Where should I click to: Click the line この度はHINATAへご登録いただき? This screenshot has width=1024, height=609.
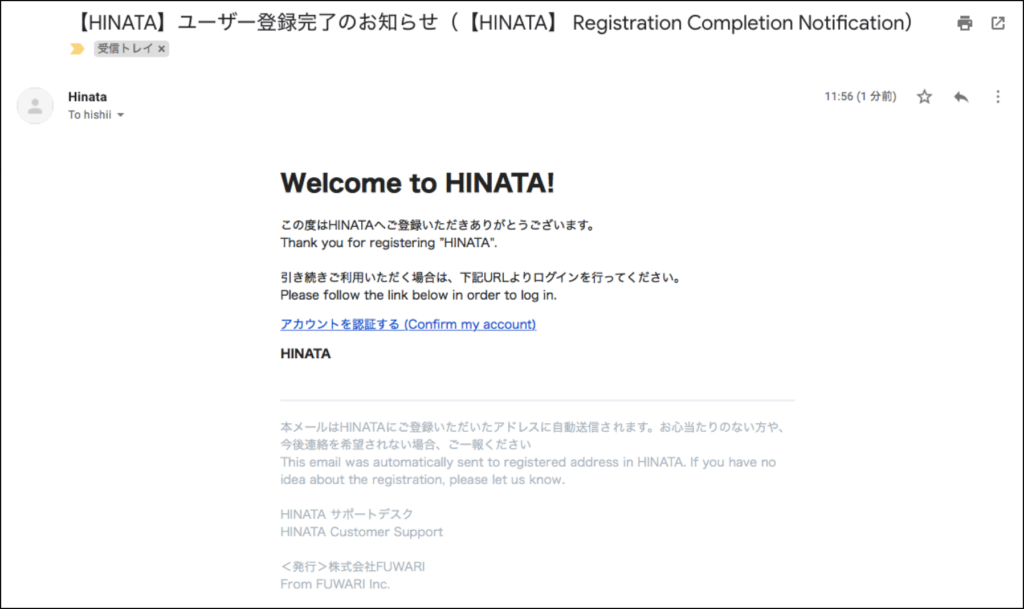click(x=438, y=225)
